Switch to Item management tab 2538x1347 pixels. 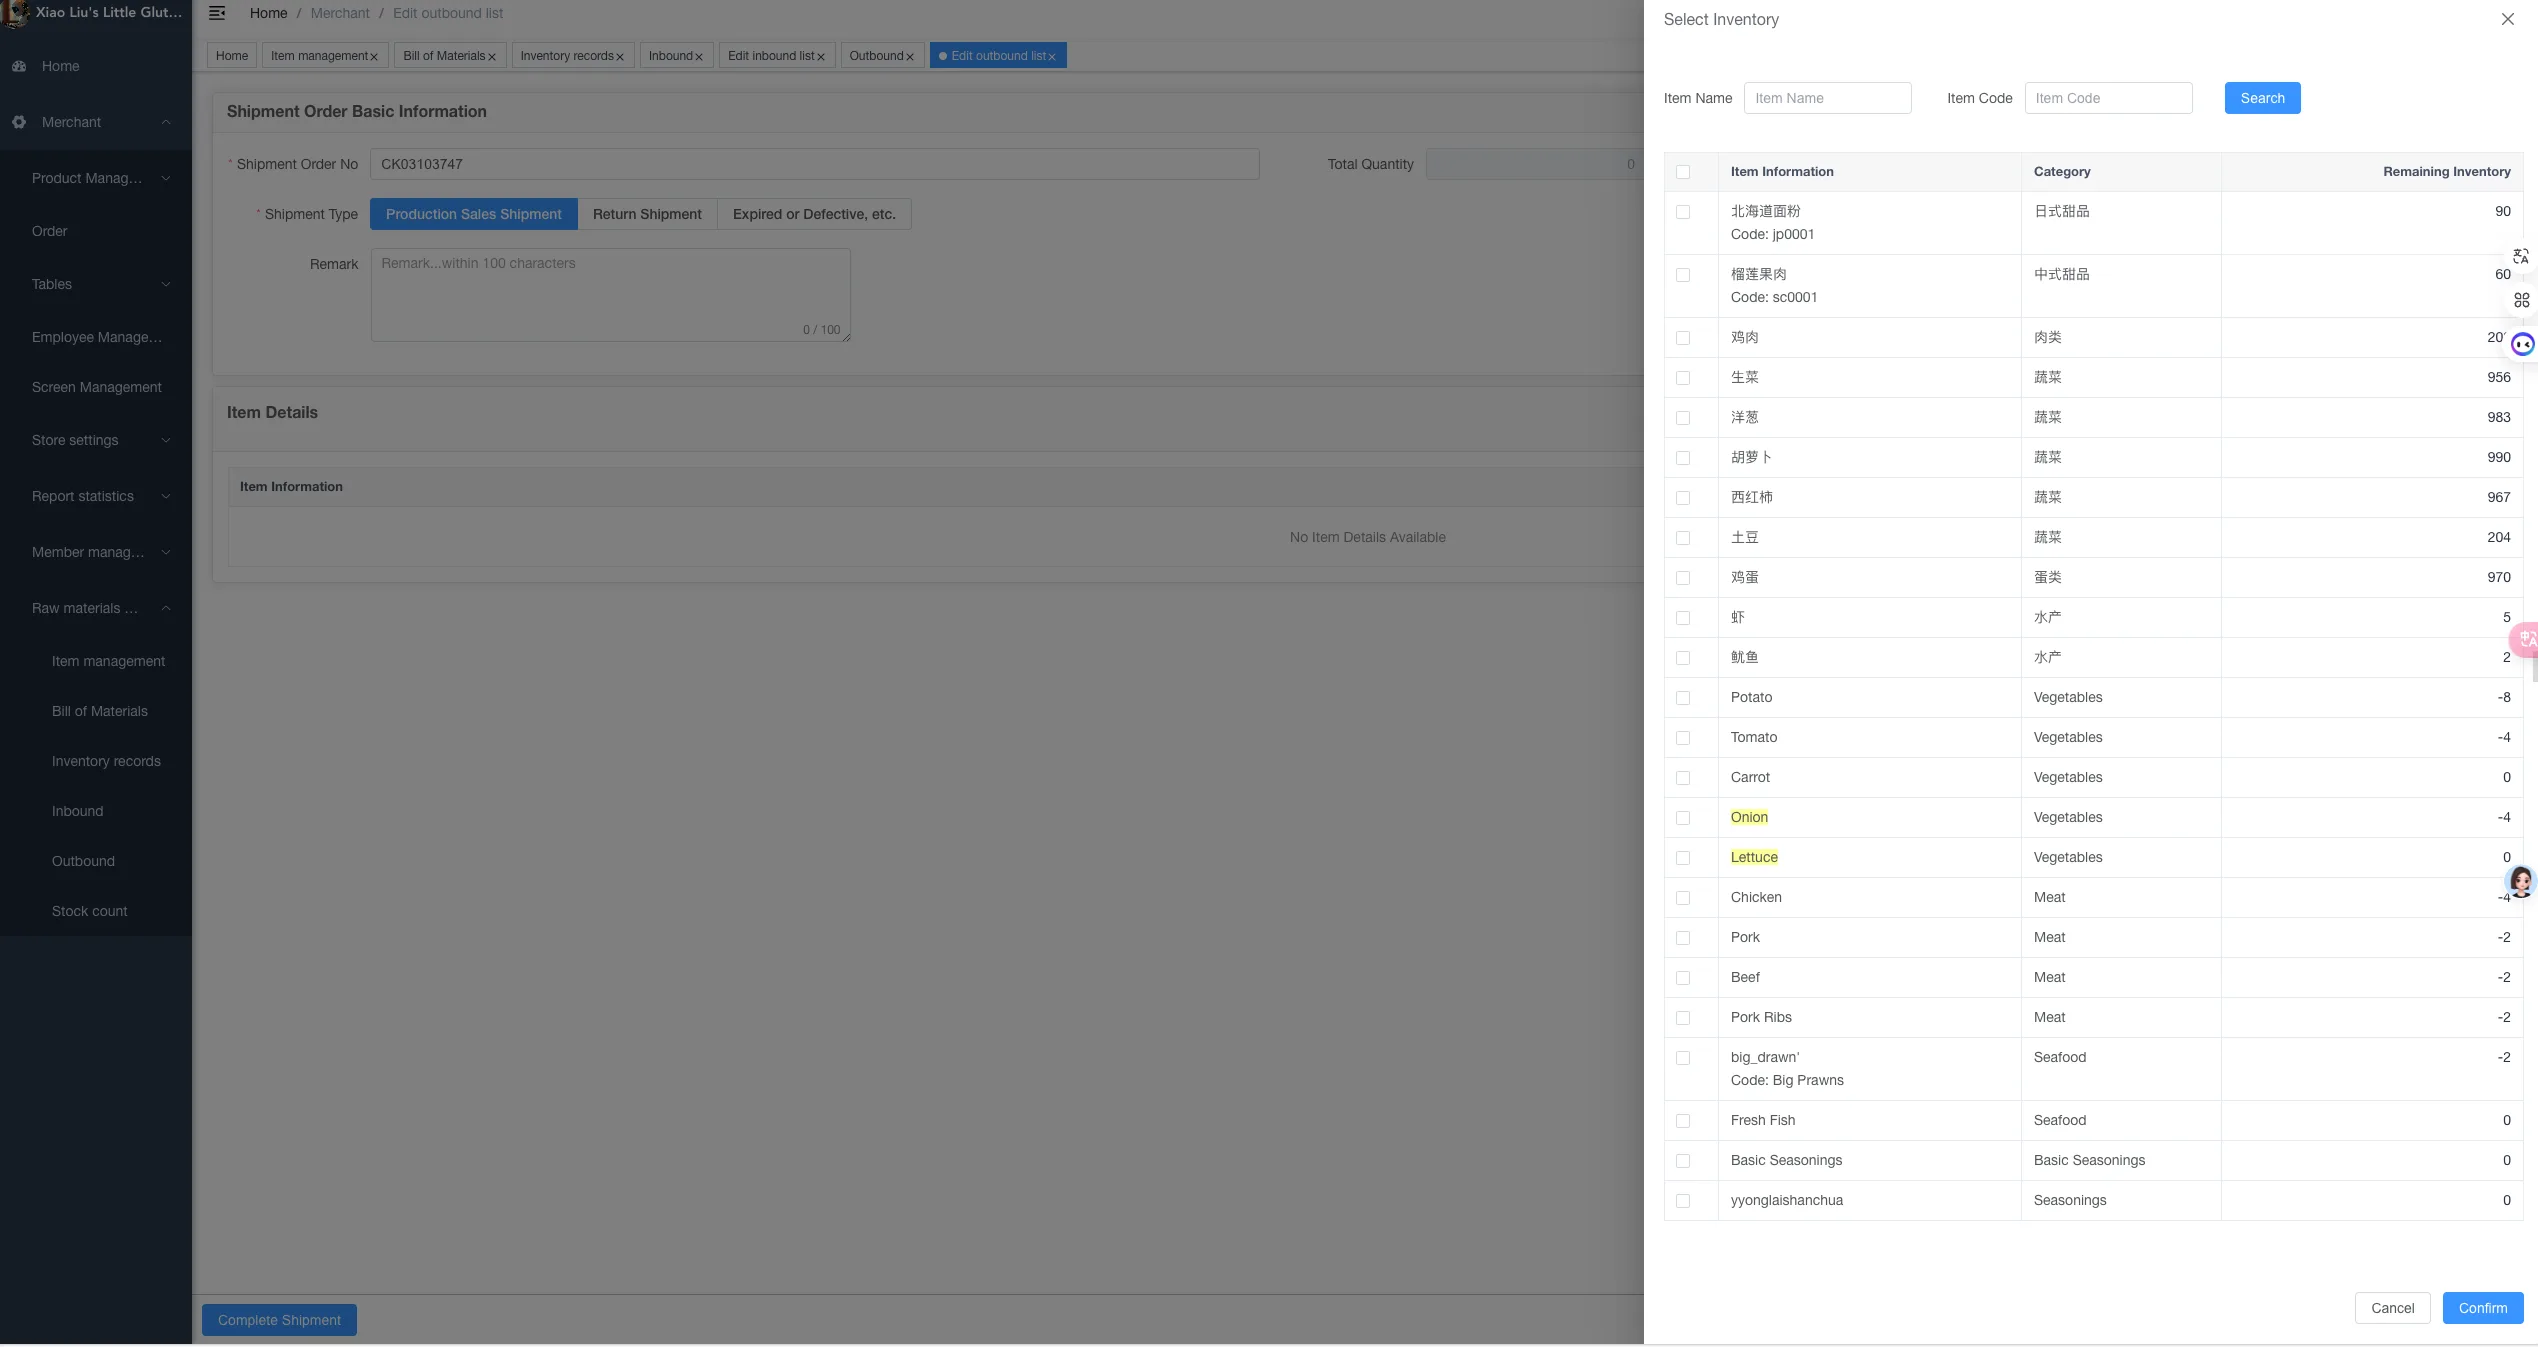pyautogui.click(x=319, y=56)
